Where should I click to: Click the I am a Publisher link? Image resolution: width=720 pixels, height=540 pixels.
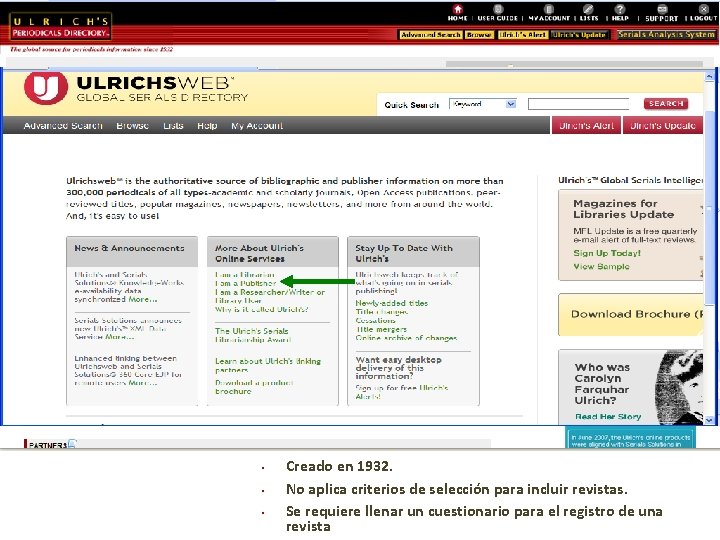[246, 283]
